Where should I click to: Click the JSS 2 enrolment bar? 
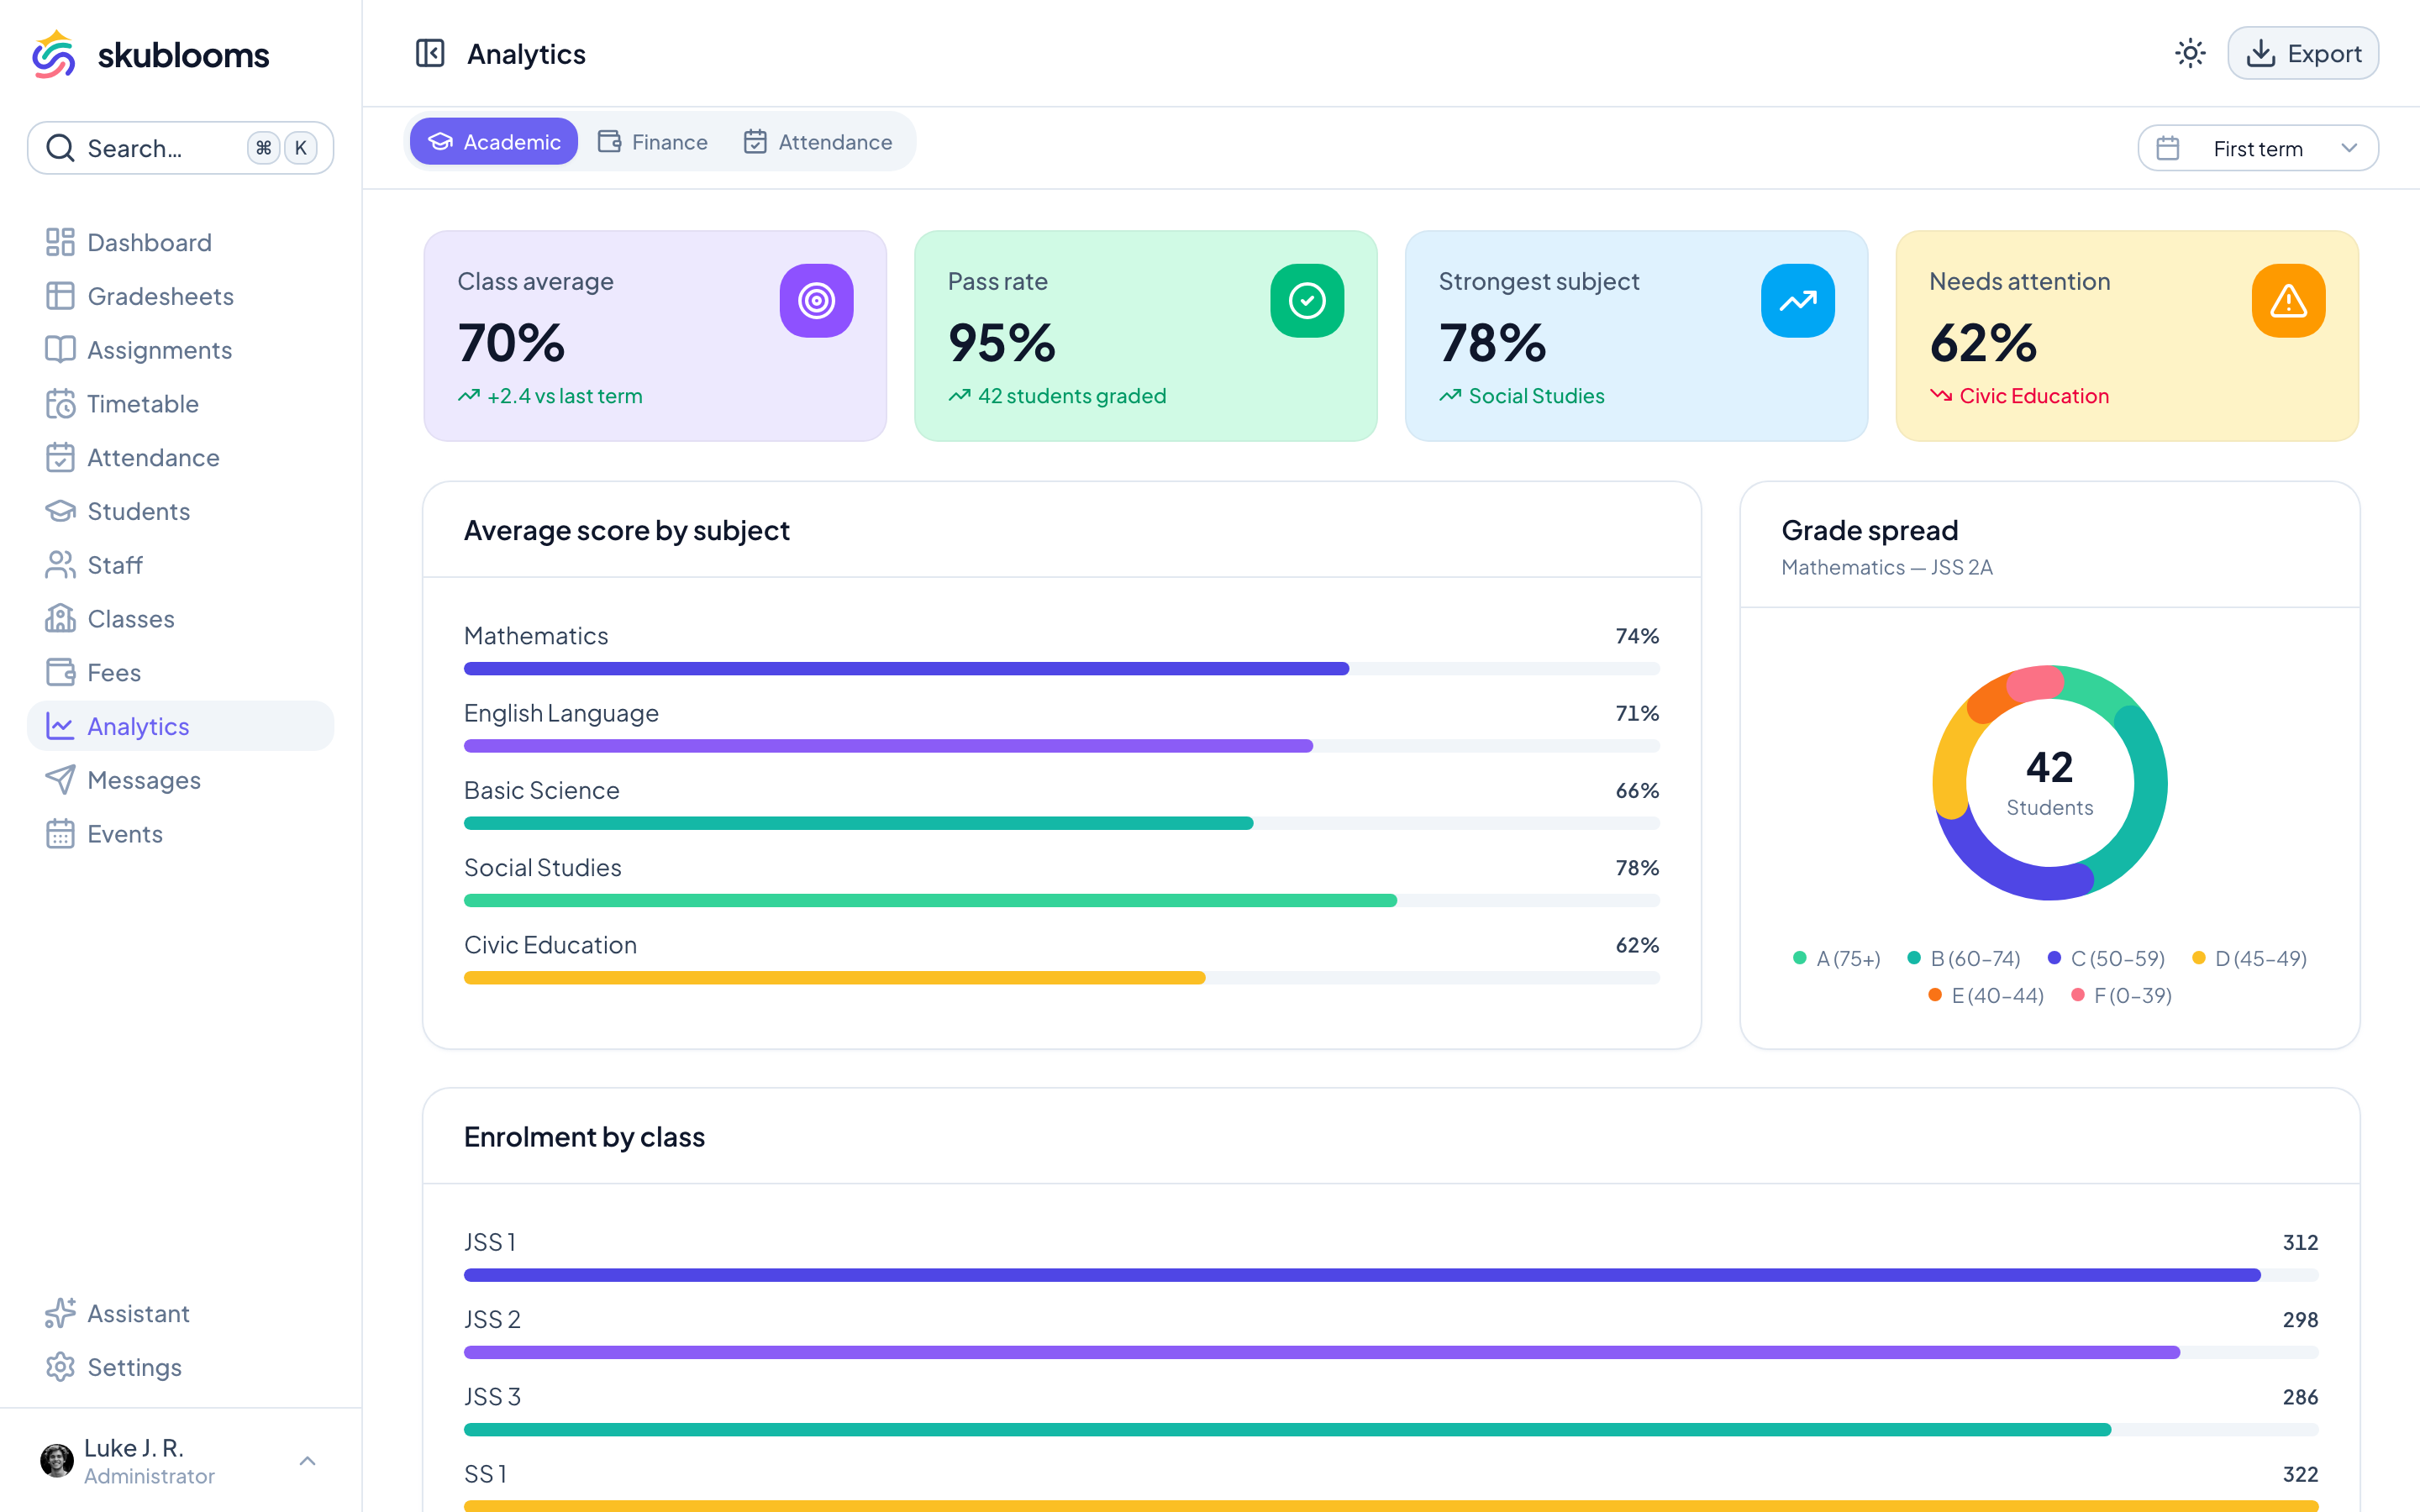(x=1391, y=1352)
